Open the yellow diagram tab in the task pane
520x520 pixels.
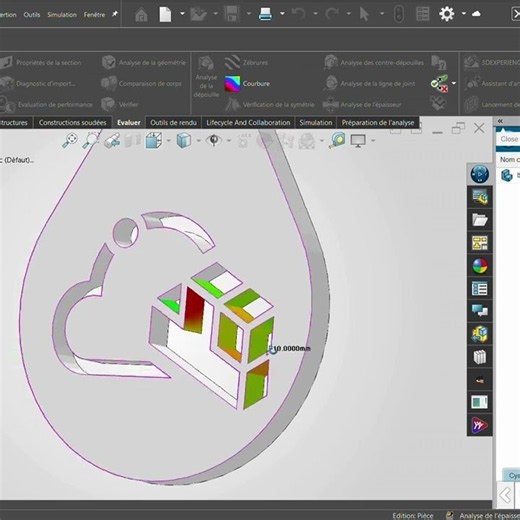point(480,243)
